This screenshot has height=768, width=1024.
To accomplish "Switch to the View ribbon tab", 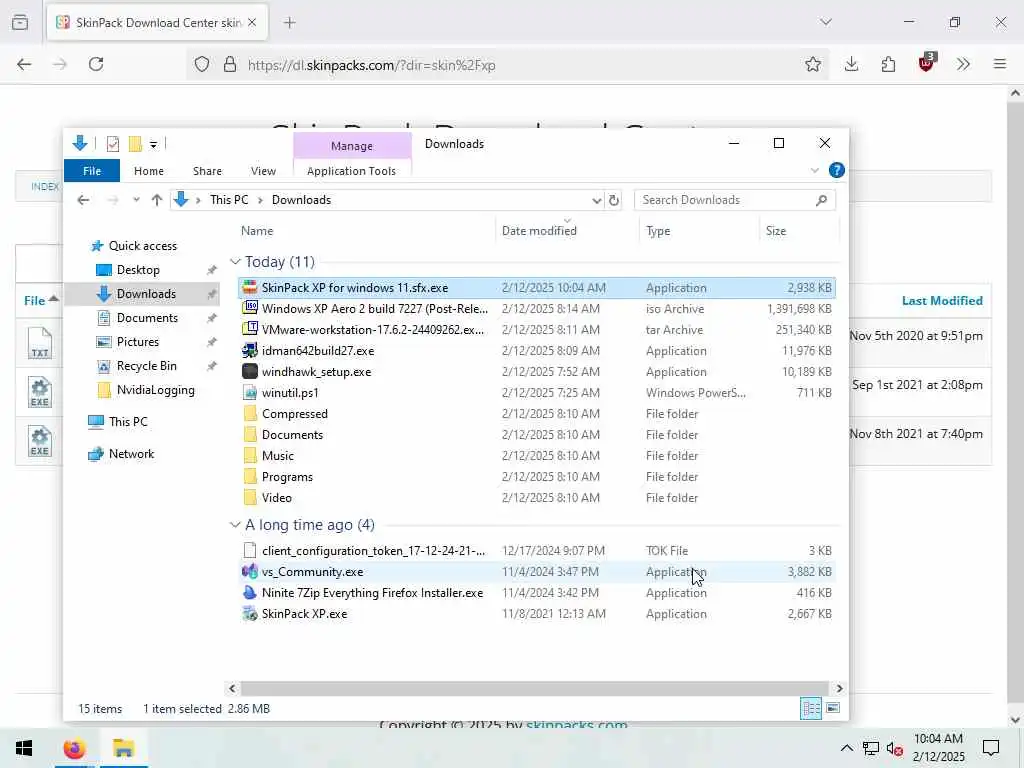I will tap(263, 171).
